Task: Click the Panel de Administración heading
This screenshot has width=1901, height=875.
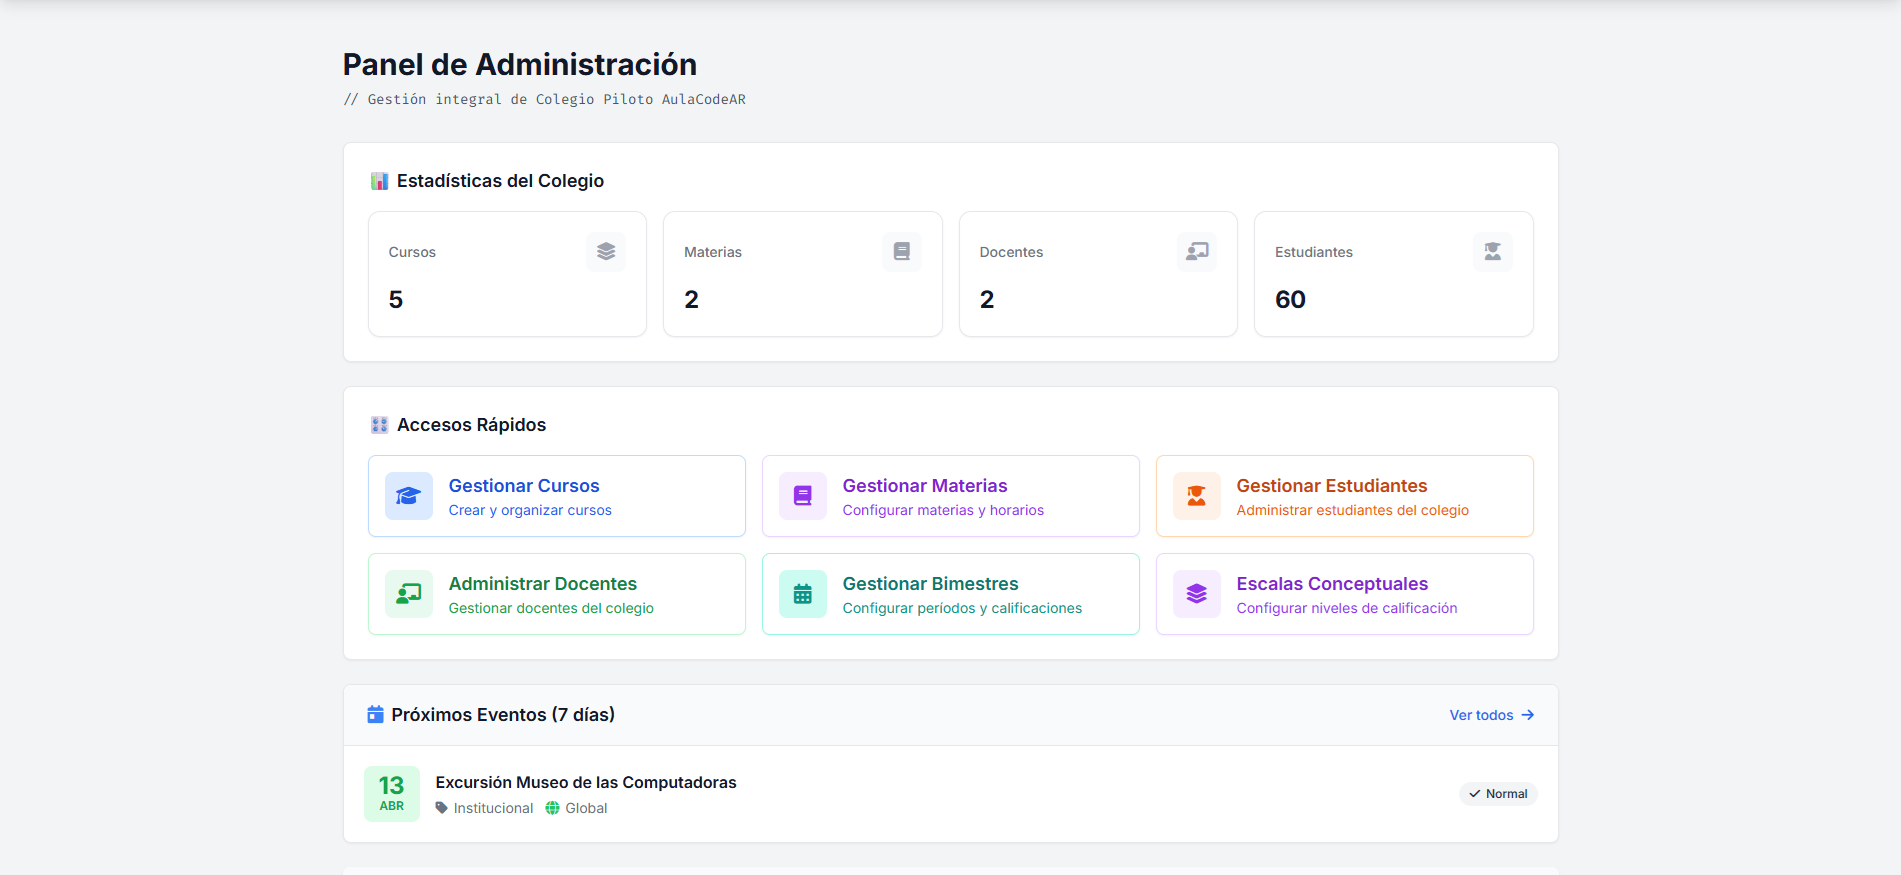Action: pyautogui.click(x=520, y=64)
